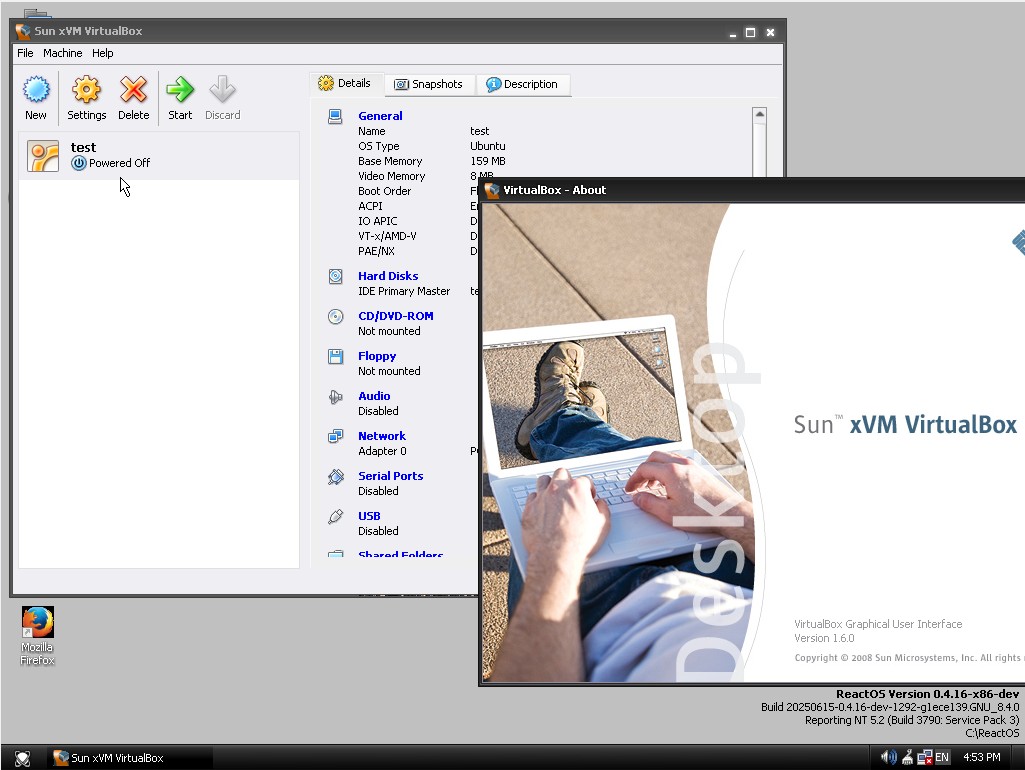Click the VirtualBox - About title bar icon

492,190
